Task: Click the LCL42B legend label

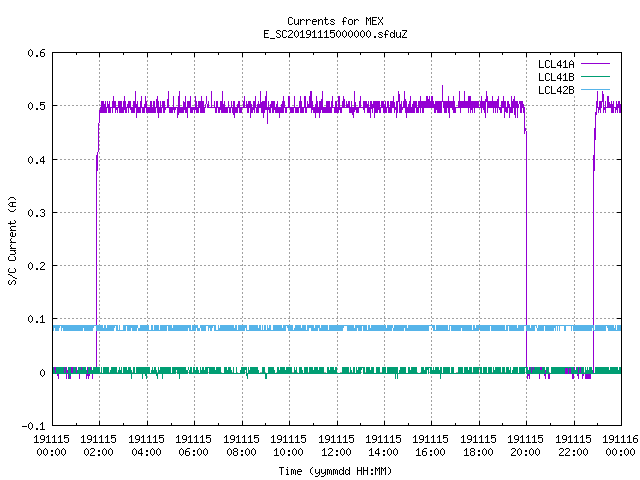Action: click(x=556, y=90)
